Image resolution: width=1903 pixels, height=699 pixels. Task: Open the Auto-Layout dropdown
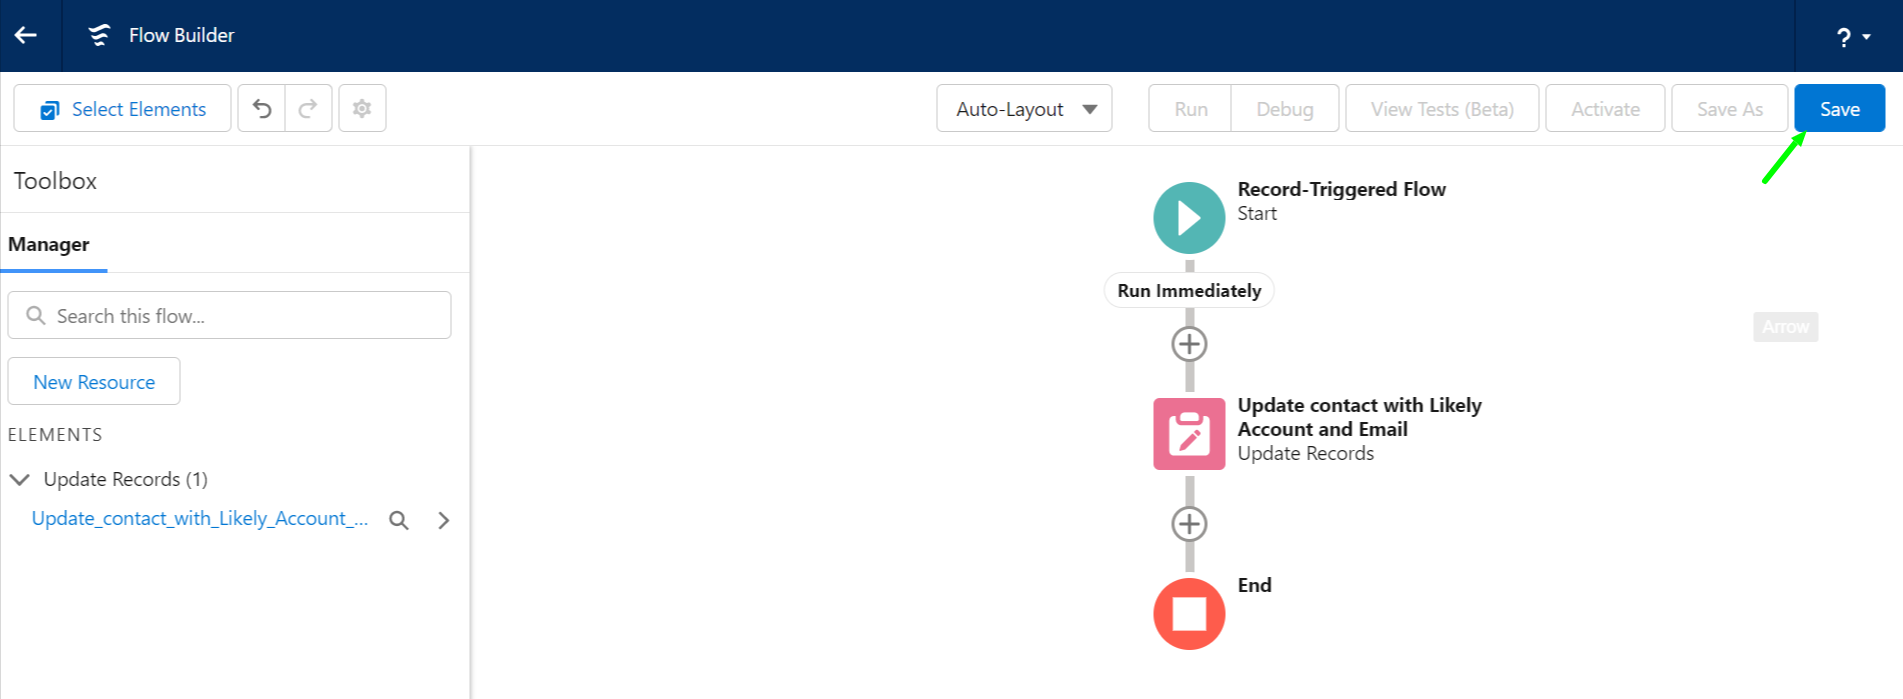click(x=1024, y=108)
